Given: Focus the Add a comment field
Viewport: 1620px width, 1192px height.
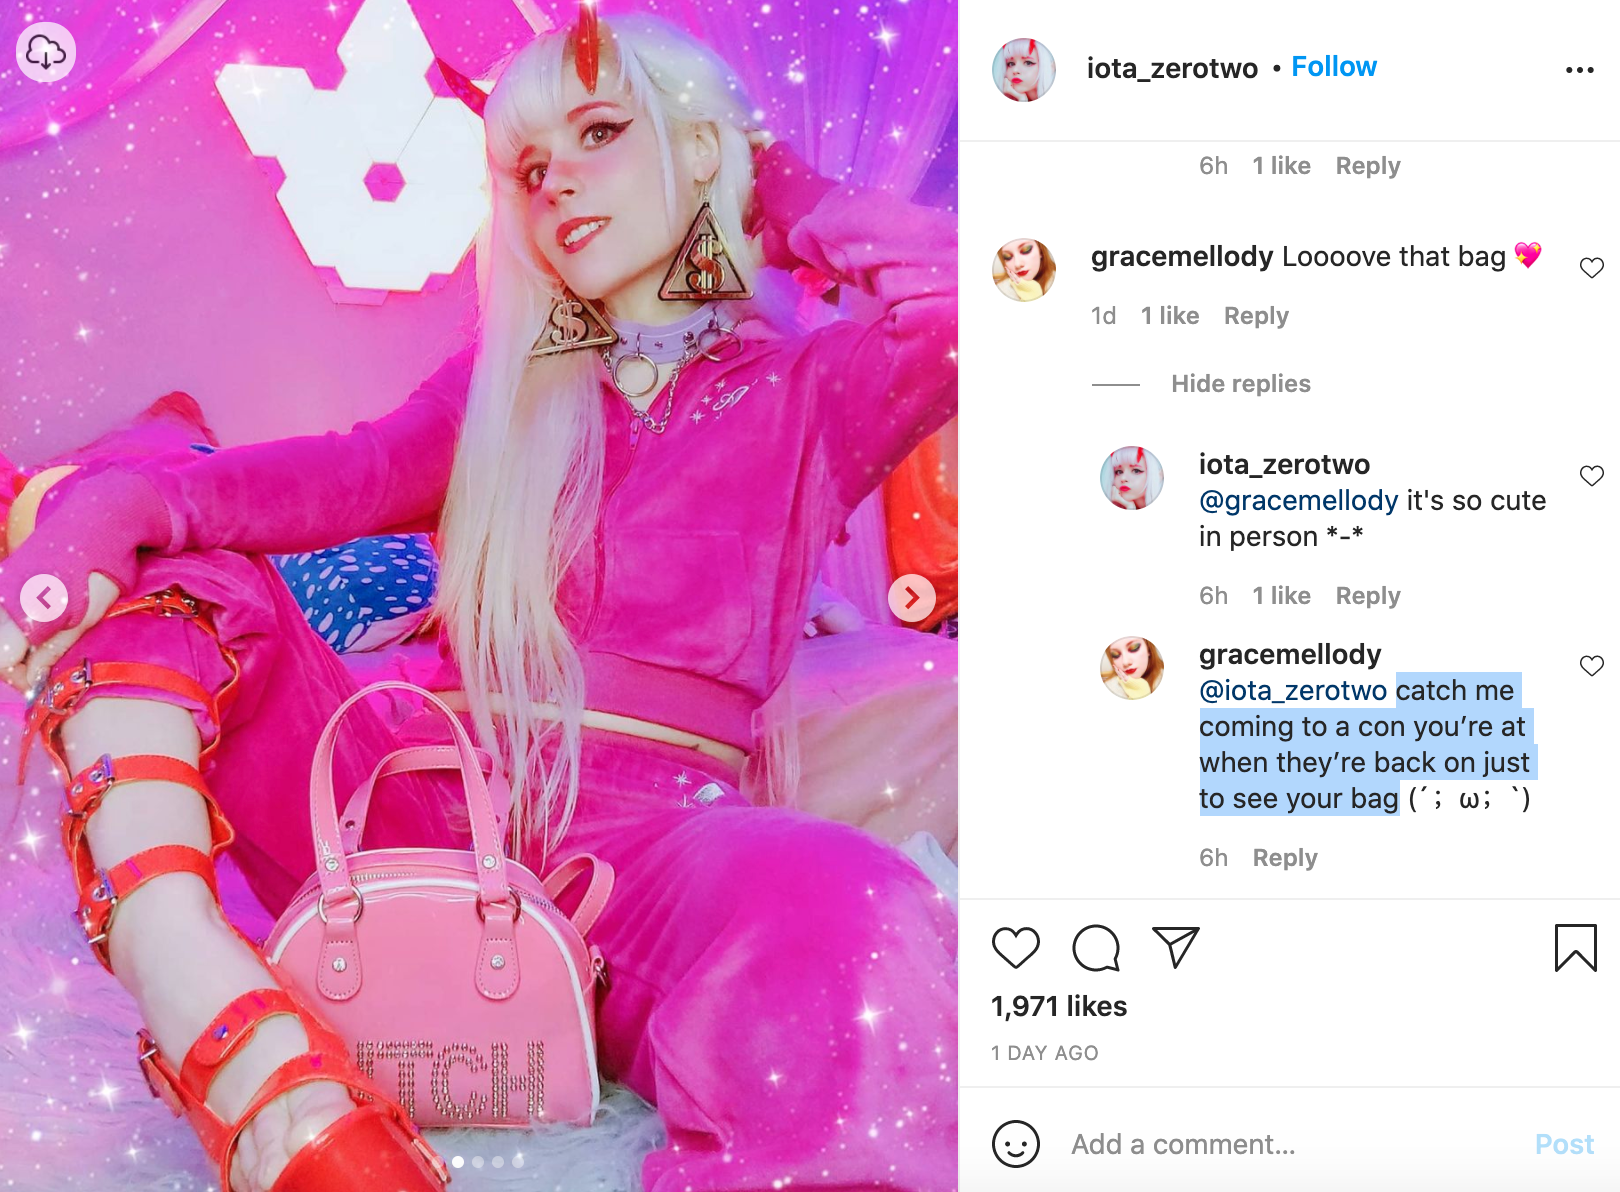Looking at the screenshot, I should (1290, 1144).
